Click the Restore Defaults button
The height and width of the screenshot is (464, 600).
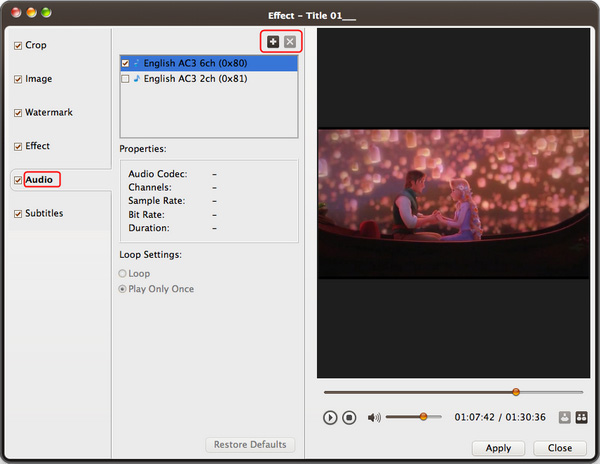pos(250,444)
